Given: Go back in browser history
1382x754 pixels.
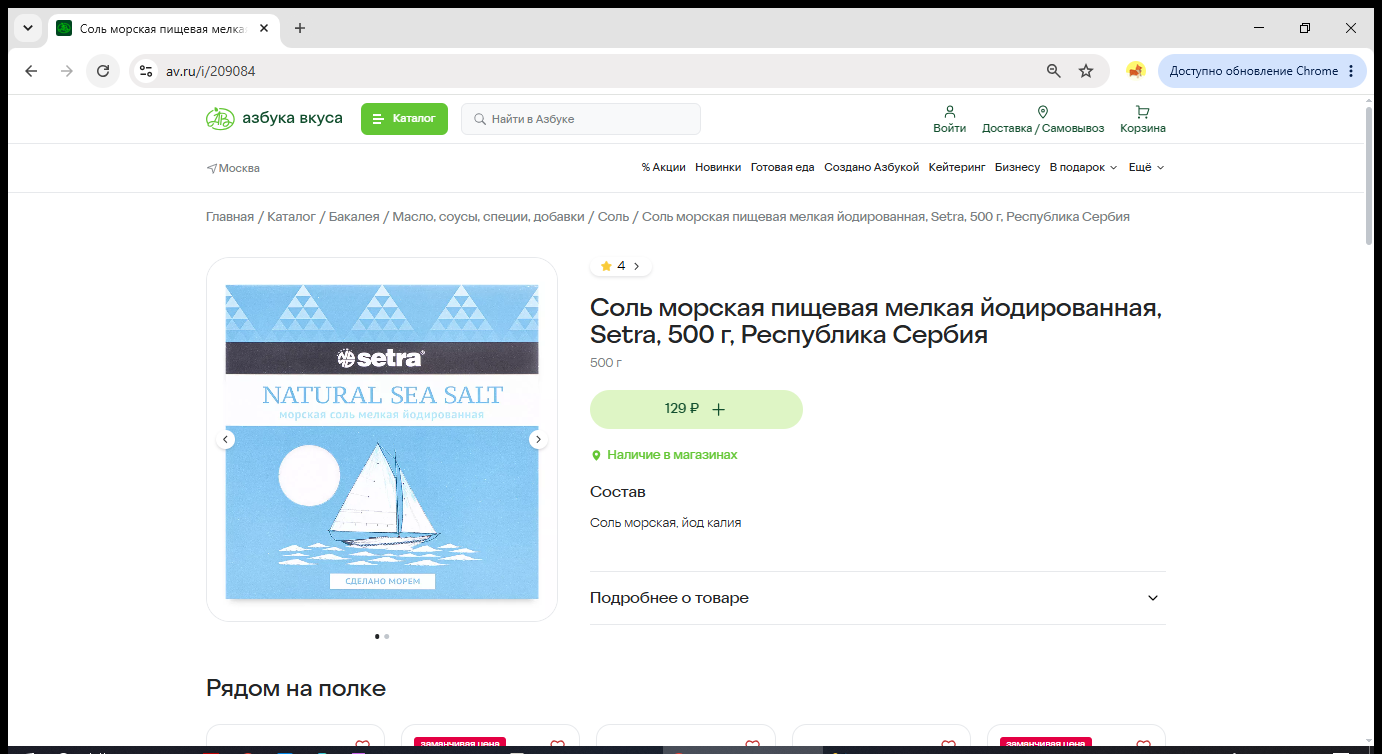Looking at the screenshot, I should tap(31, 71).
